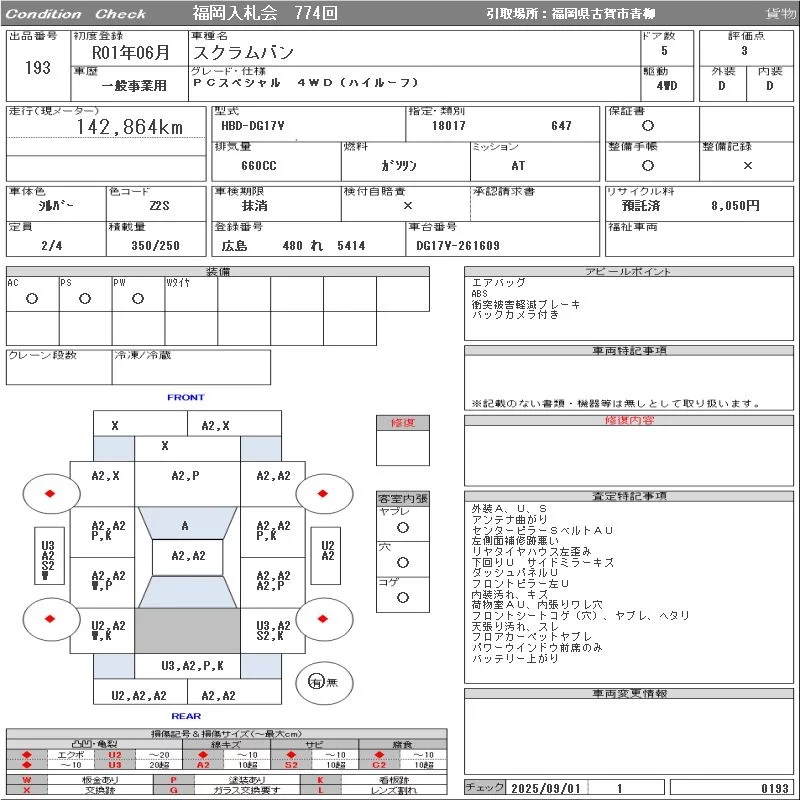Image resolution: width=800 pixels, height=800 pixels.
Task: Click the ヤブレ interior circle mark
Action: 403,528
